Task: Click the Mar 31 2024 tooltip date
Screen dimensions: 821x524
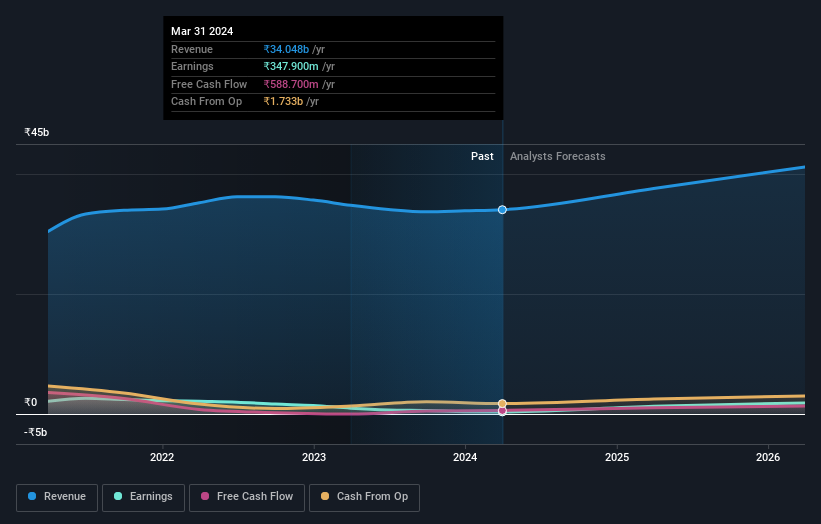Action: pos(202,31)
